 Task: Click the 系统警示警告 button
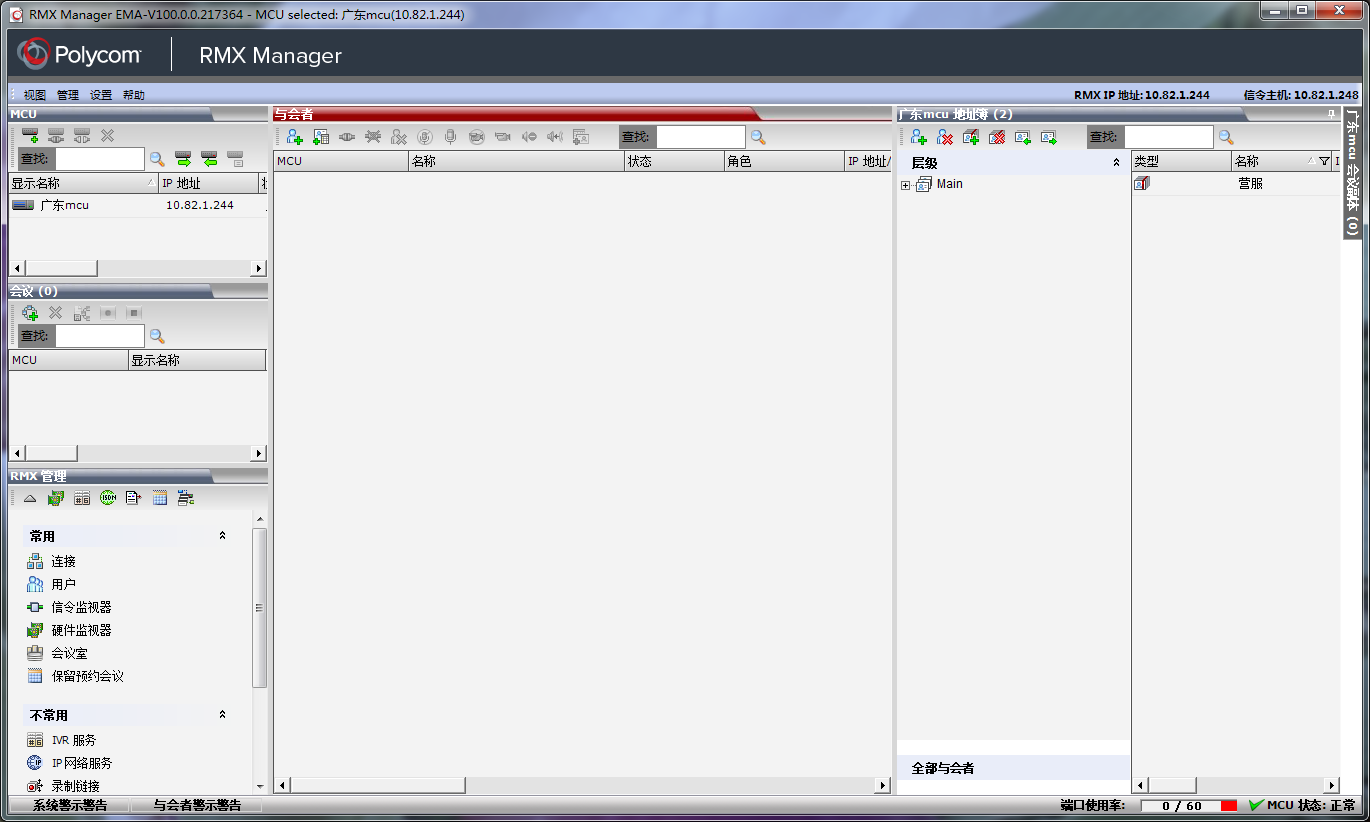click(69, 805)
